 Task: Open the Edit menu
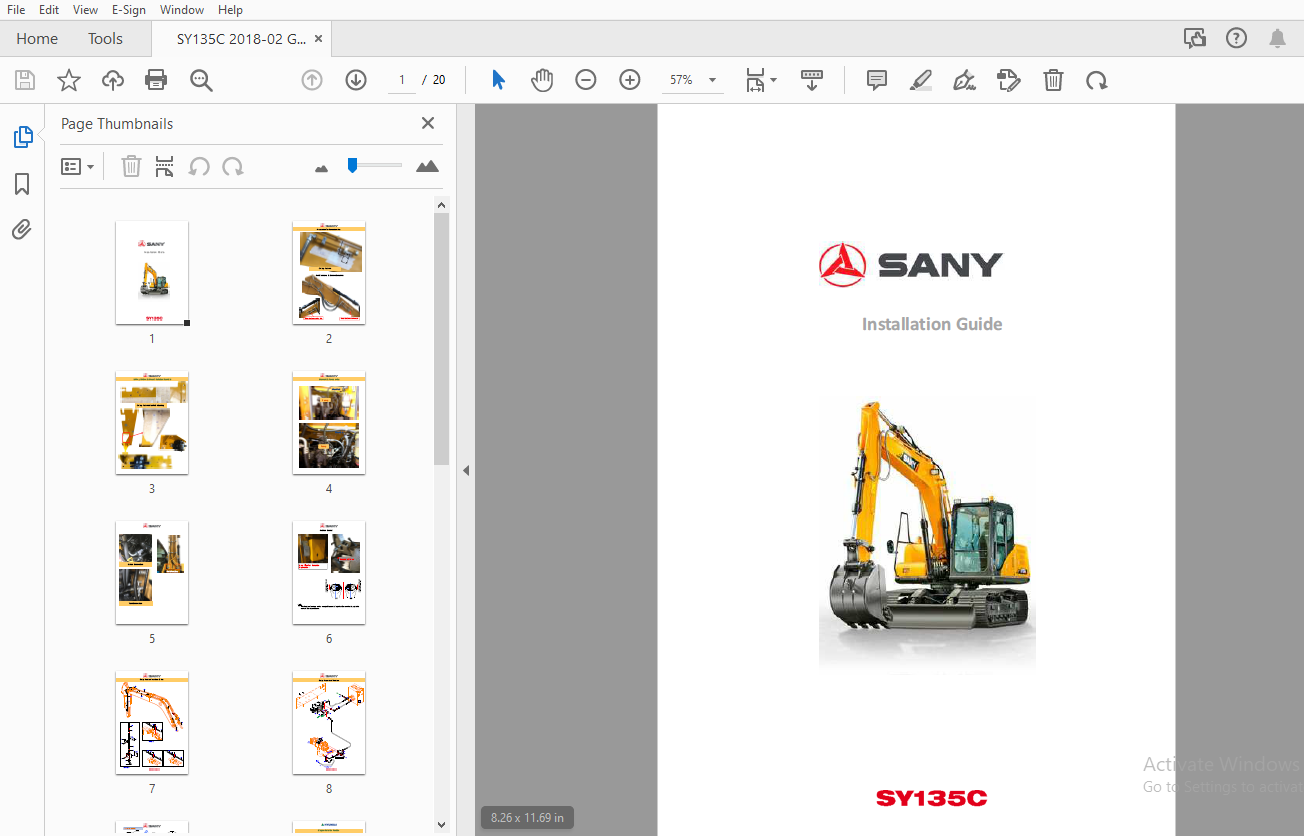click(49, 9)
